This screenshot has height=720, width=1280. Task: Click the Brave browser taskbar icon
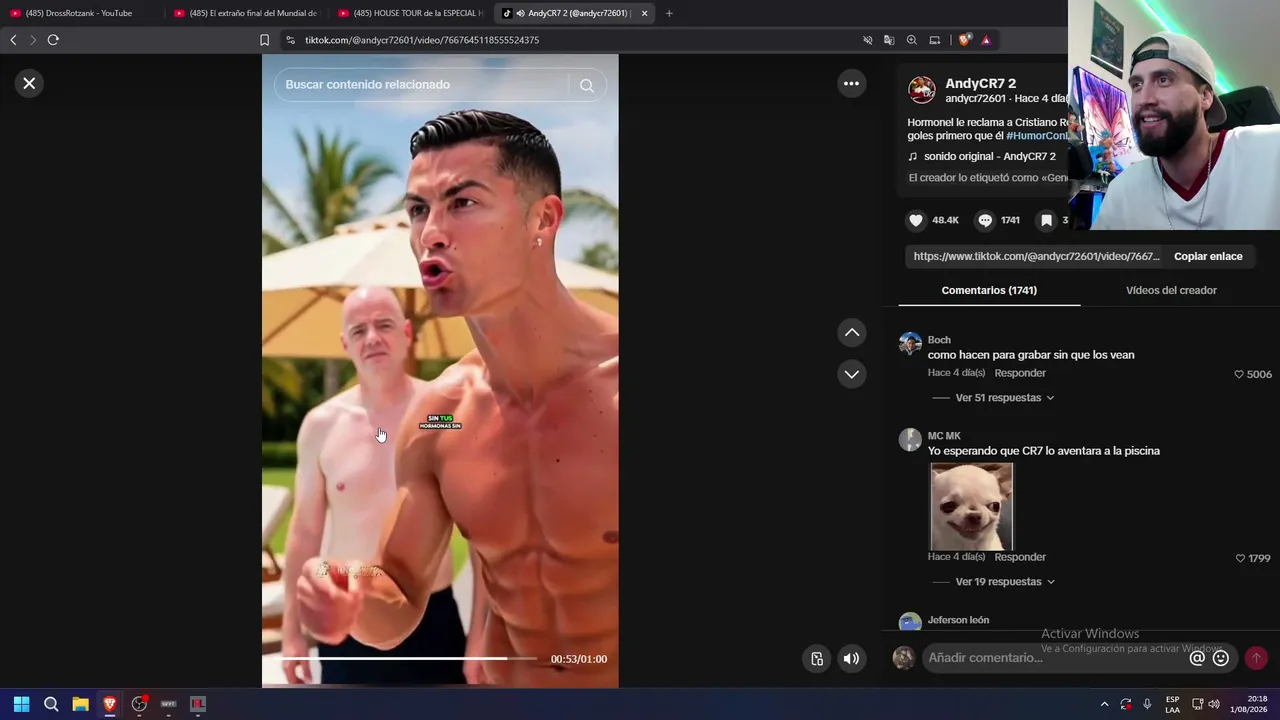(x=110, y=704)
